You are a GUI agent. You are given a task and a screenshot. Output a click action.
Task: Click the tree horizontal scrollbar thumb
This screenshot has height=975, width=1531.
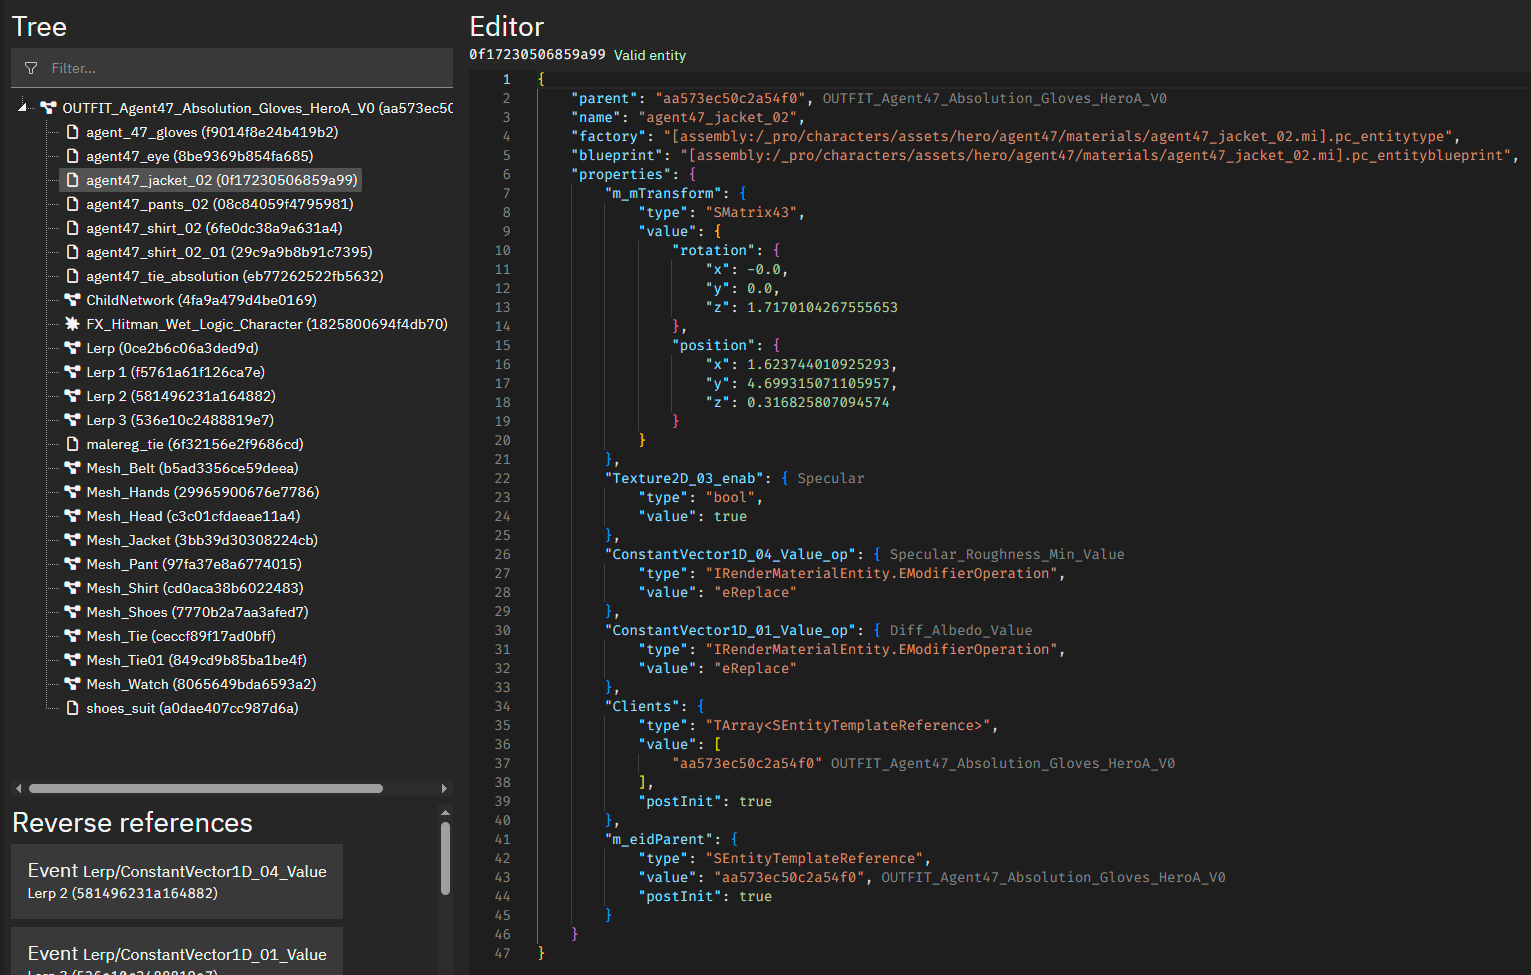[x=206, y=788]
